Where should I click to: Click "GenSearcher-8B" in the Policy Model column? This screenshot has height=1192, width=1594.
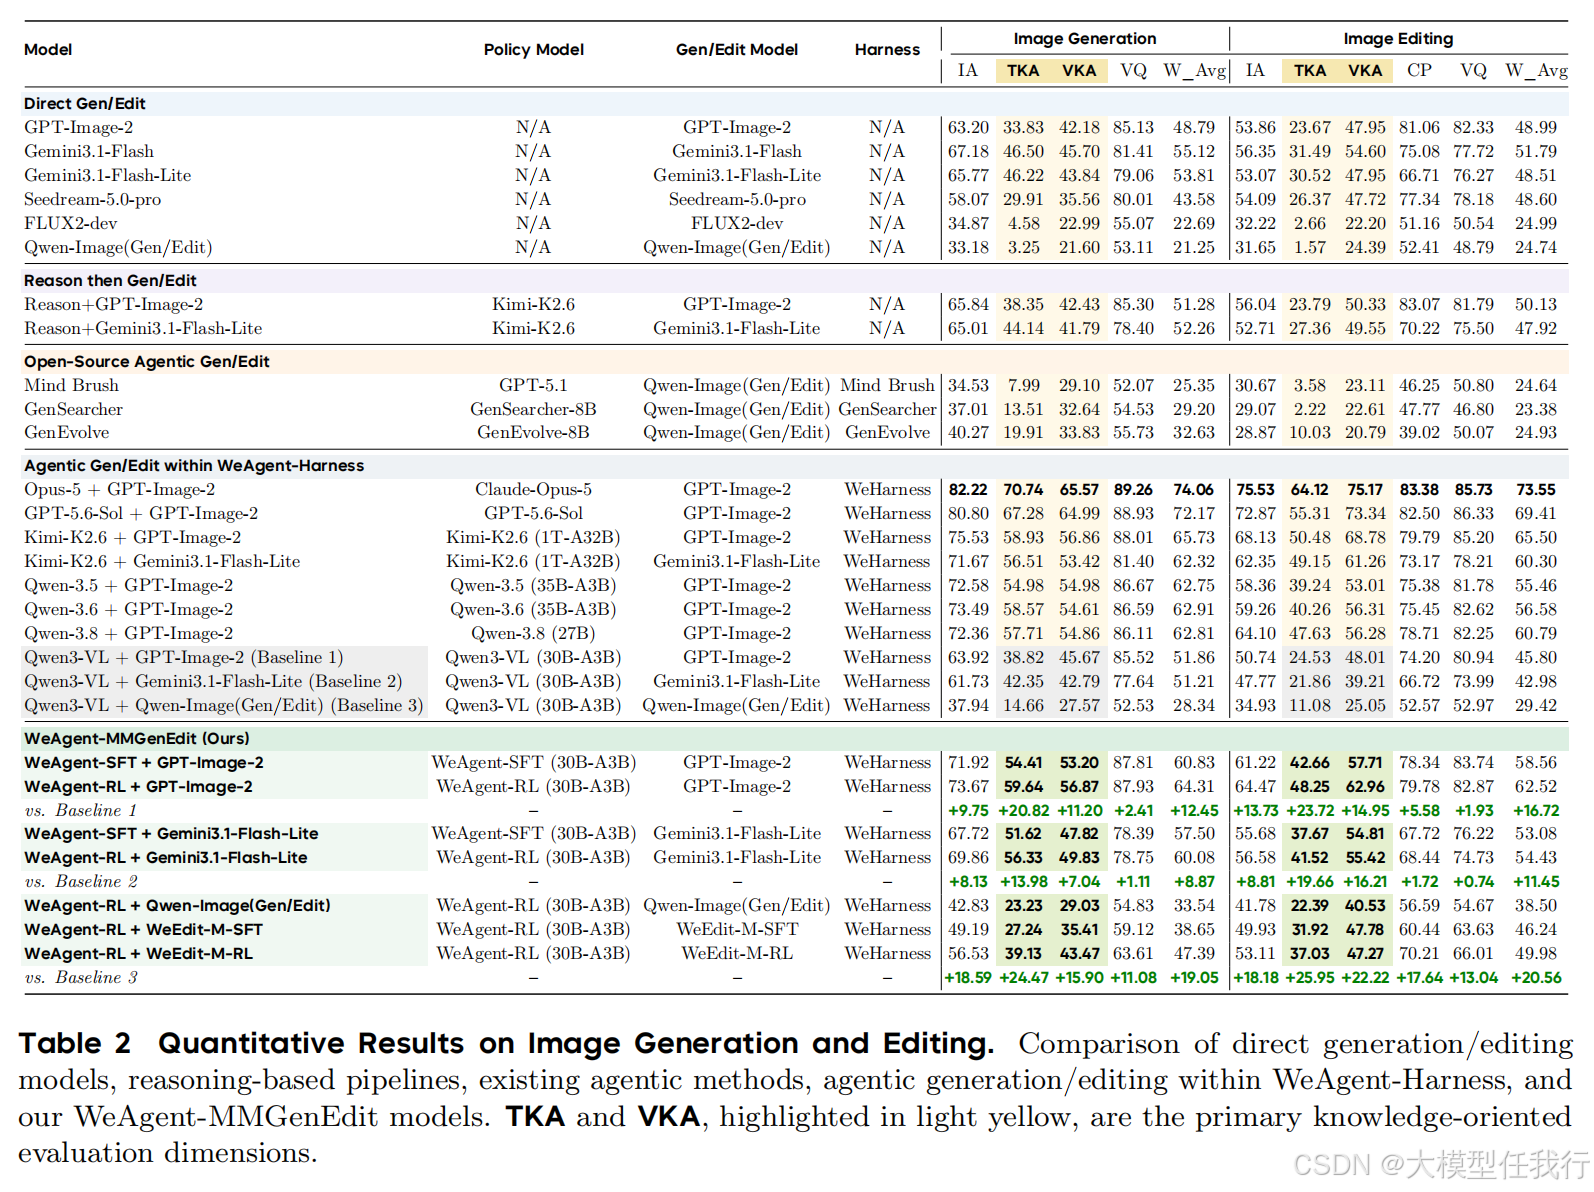tap(533, 410)
